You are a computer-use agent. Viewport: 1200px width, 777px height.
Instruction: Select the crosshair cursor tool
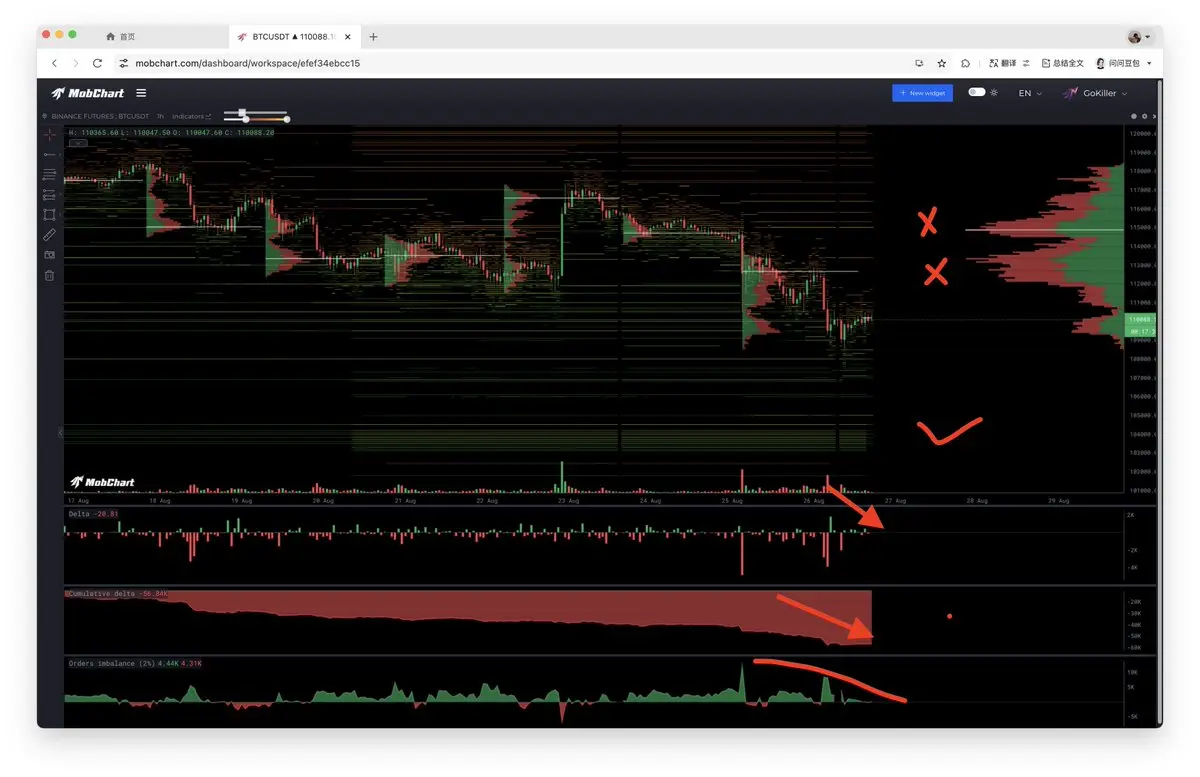[50, 135]
